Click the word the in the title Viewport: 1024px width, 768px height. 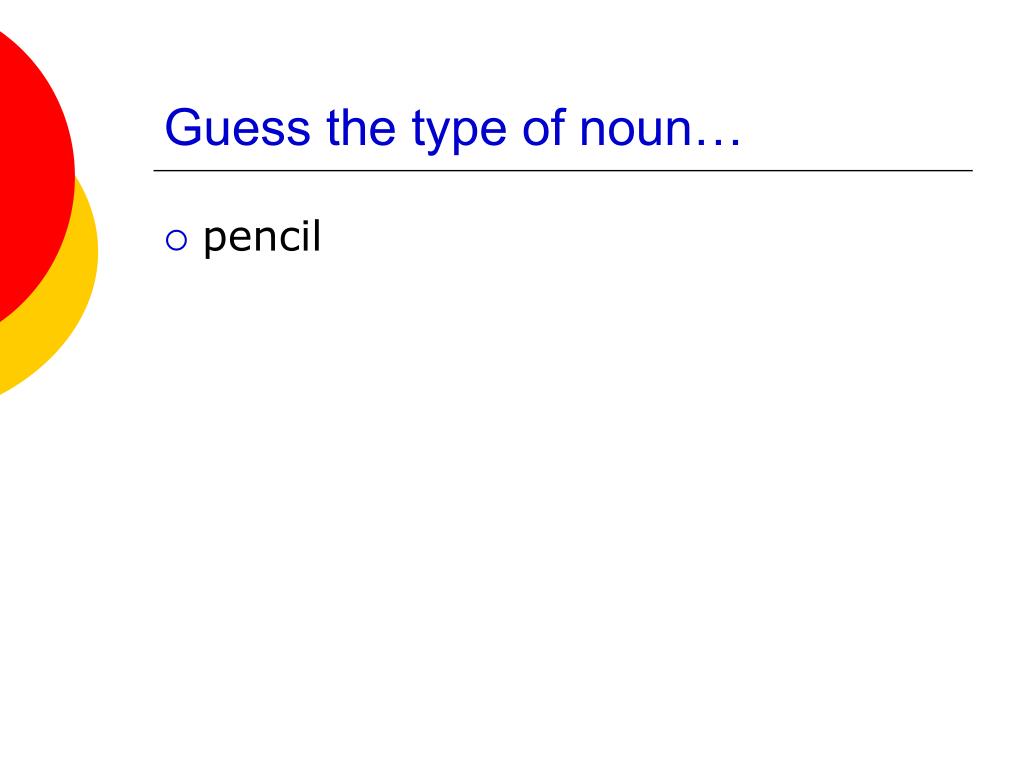click(x=360, y=127)
